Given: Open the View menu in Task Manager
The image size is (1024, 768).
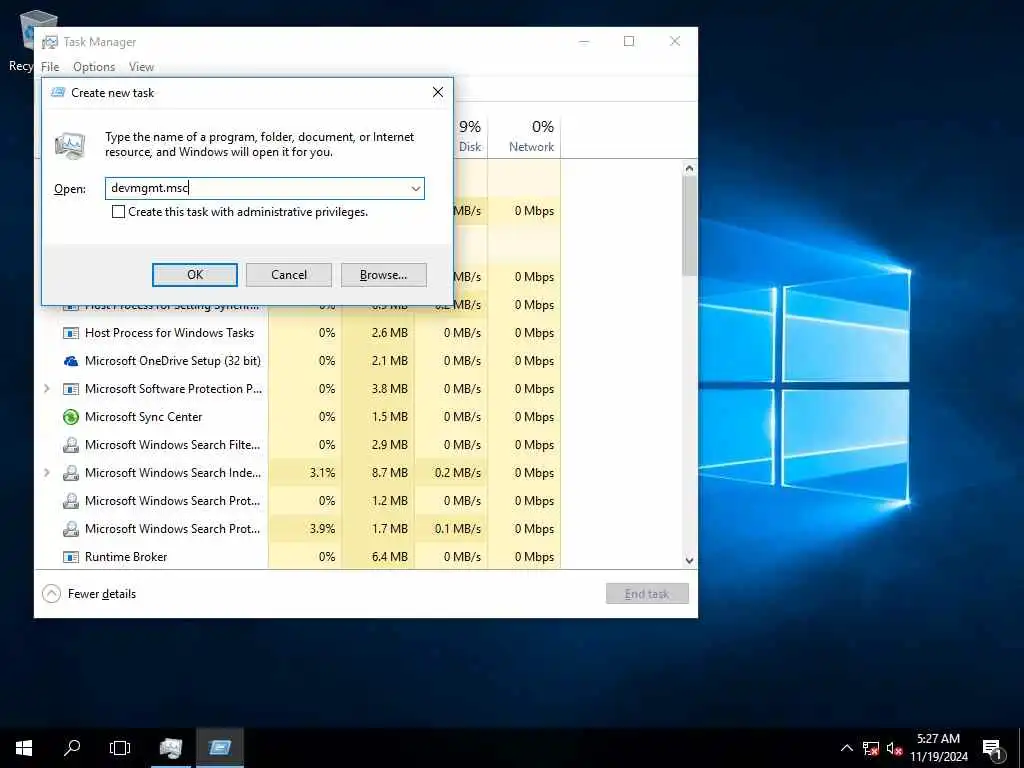Looking at the screenshot, I should pos(141,67).
